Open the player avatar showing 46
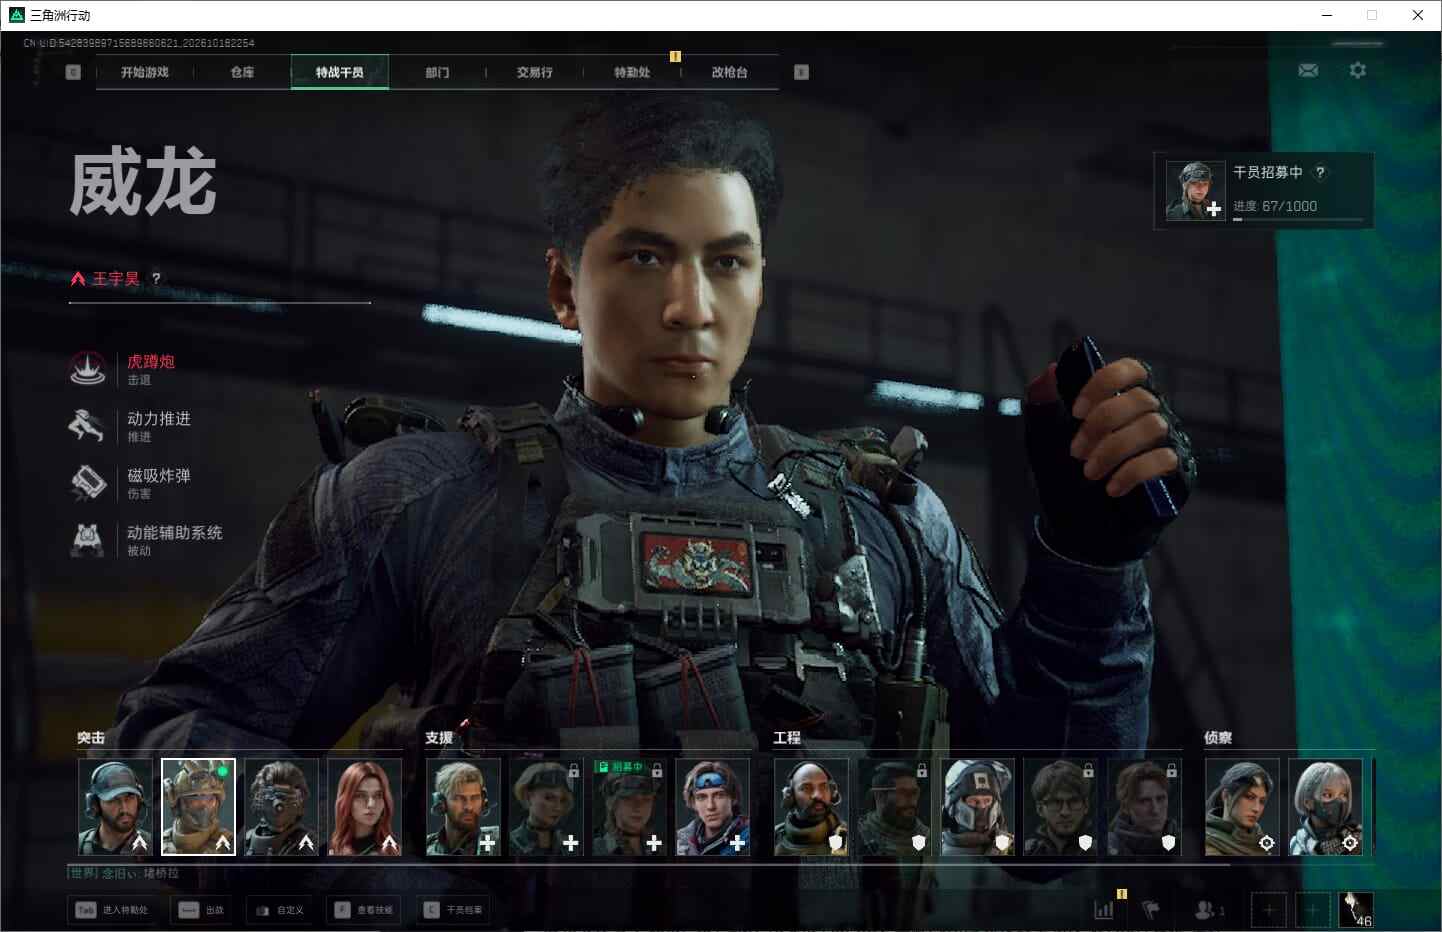The width and height of the screenshot is (1442, 932). click(1356, 910)
